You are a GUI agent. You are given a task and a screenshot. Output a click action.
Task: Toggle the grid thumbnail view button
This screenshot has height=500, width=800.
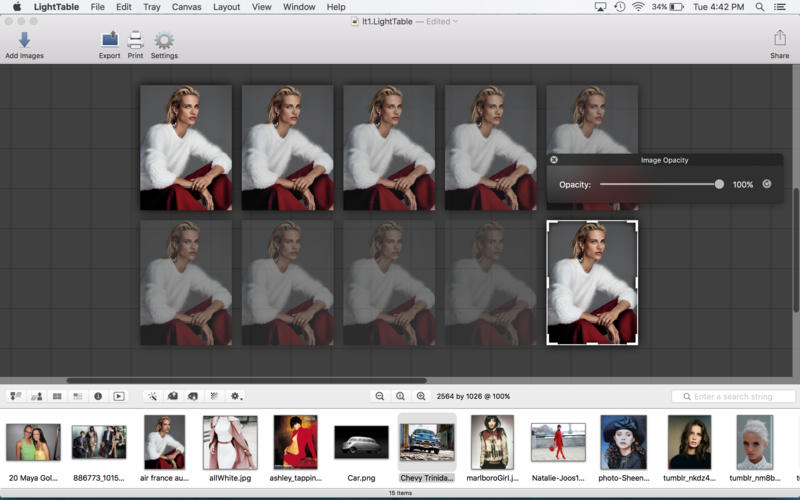(x=57, y=396)
